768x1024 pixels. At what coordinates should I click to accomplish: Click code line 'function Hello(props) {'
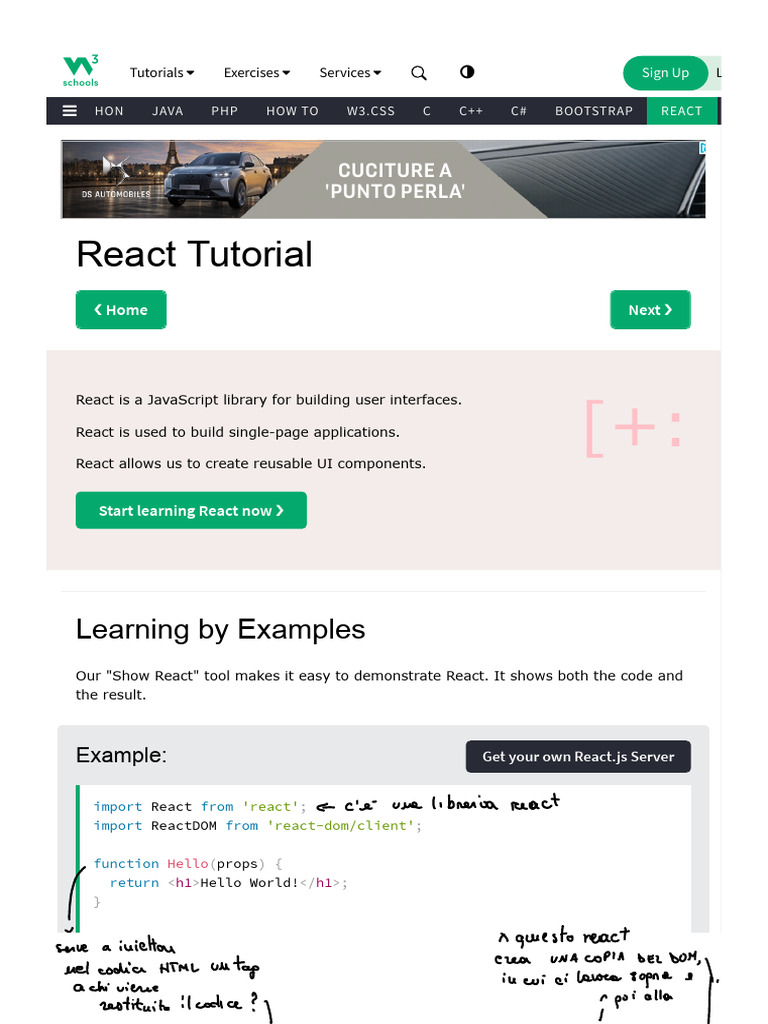pos(188,863)
